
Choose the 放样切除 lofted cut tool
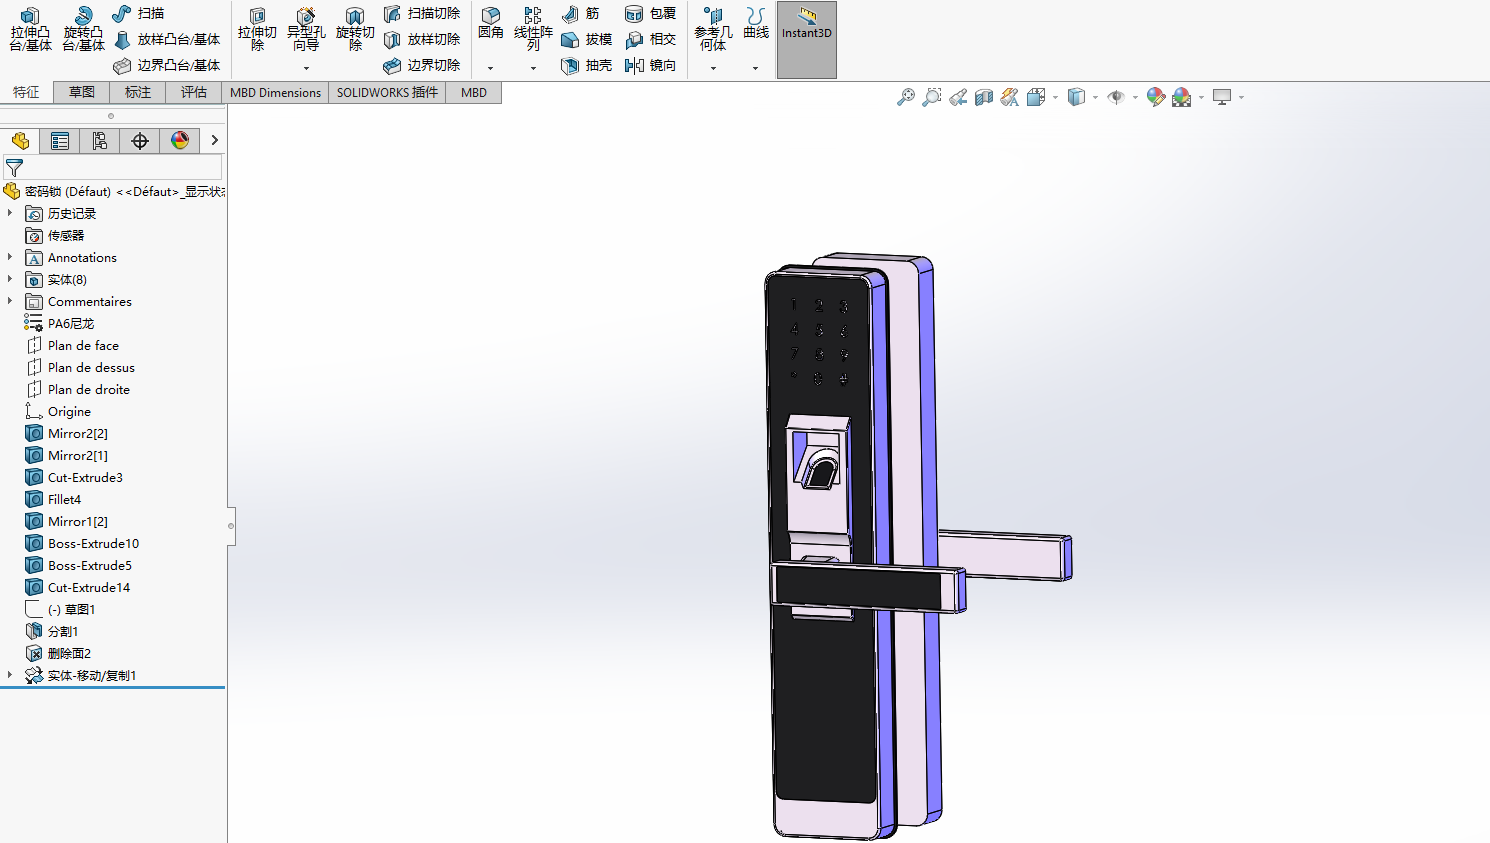coord(422,39)
